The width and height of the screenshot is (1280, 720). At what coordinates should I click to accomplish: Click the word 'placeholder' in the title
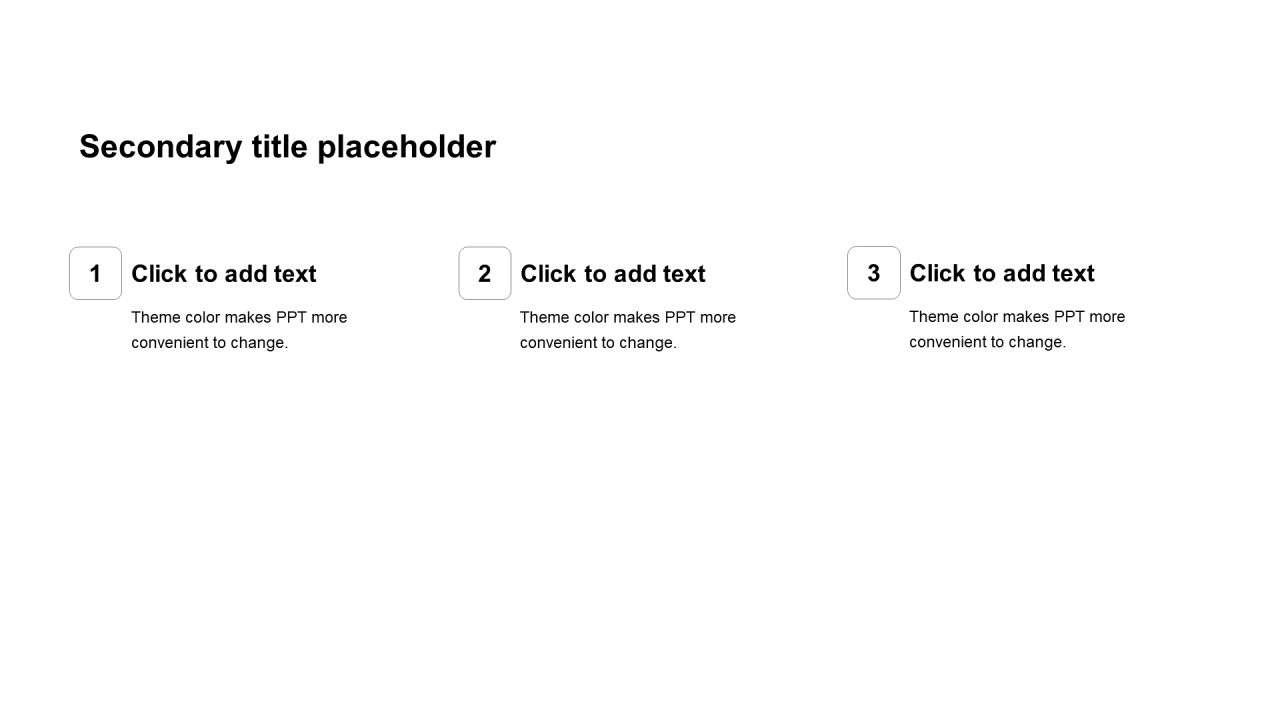coord(406,147)
